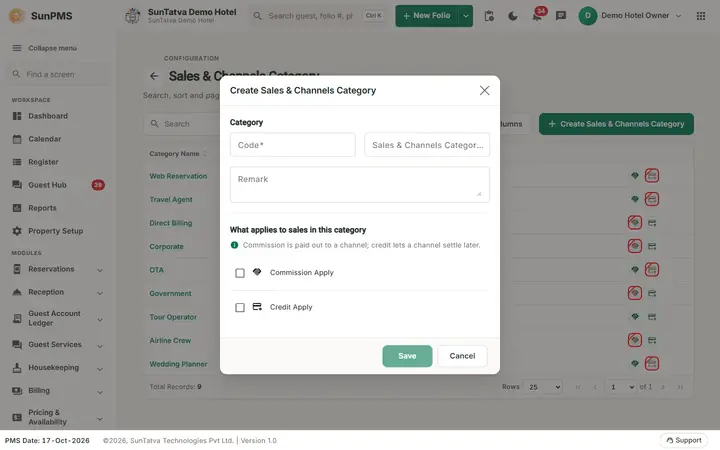Open the Direct Billing category

171,223
